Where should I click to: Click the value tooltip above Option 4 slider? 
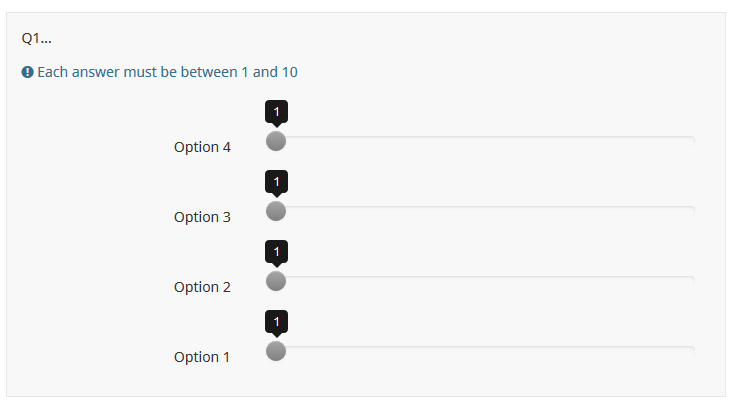coord(276,111)
